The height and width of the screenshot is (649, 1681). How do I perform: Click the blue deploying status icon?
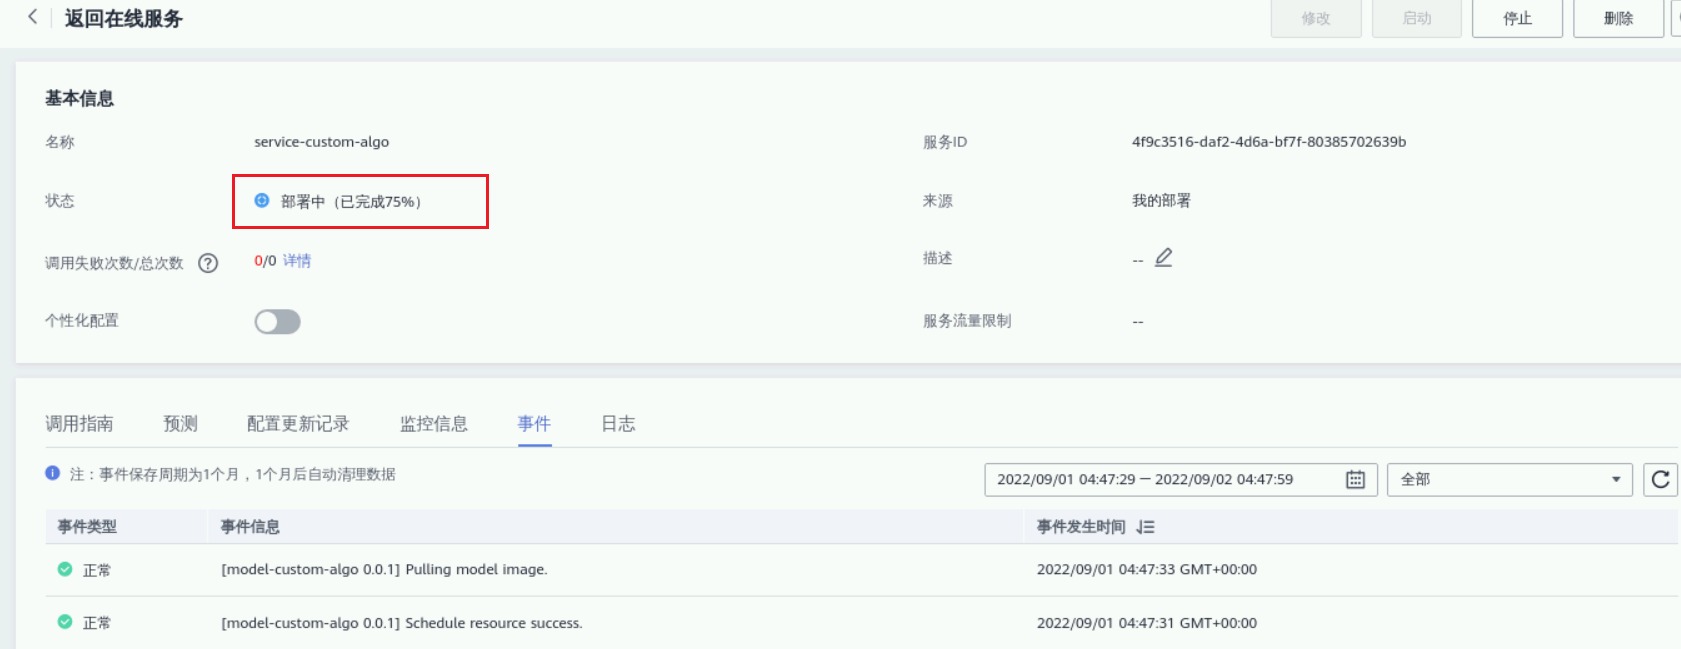262,201
